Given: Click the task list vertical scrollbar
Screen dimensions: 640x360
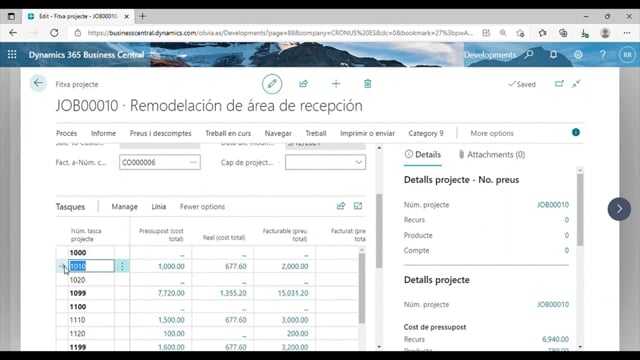Looking at the screenshot, I should (362, 288).
